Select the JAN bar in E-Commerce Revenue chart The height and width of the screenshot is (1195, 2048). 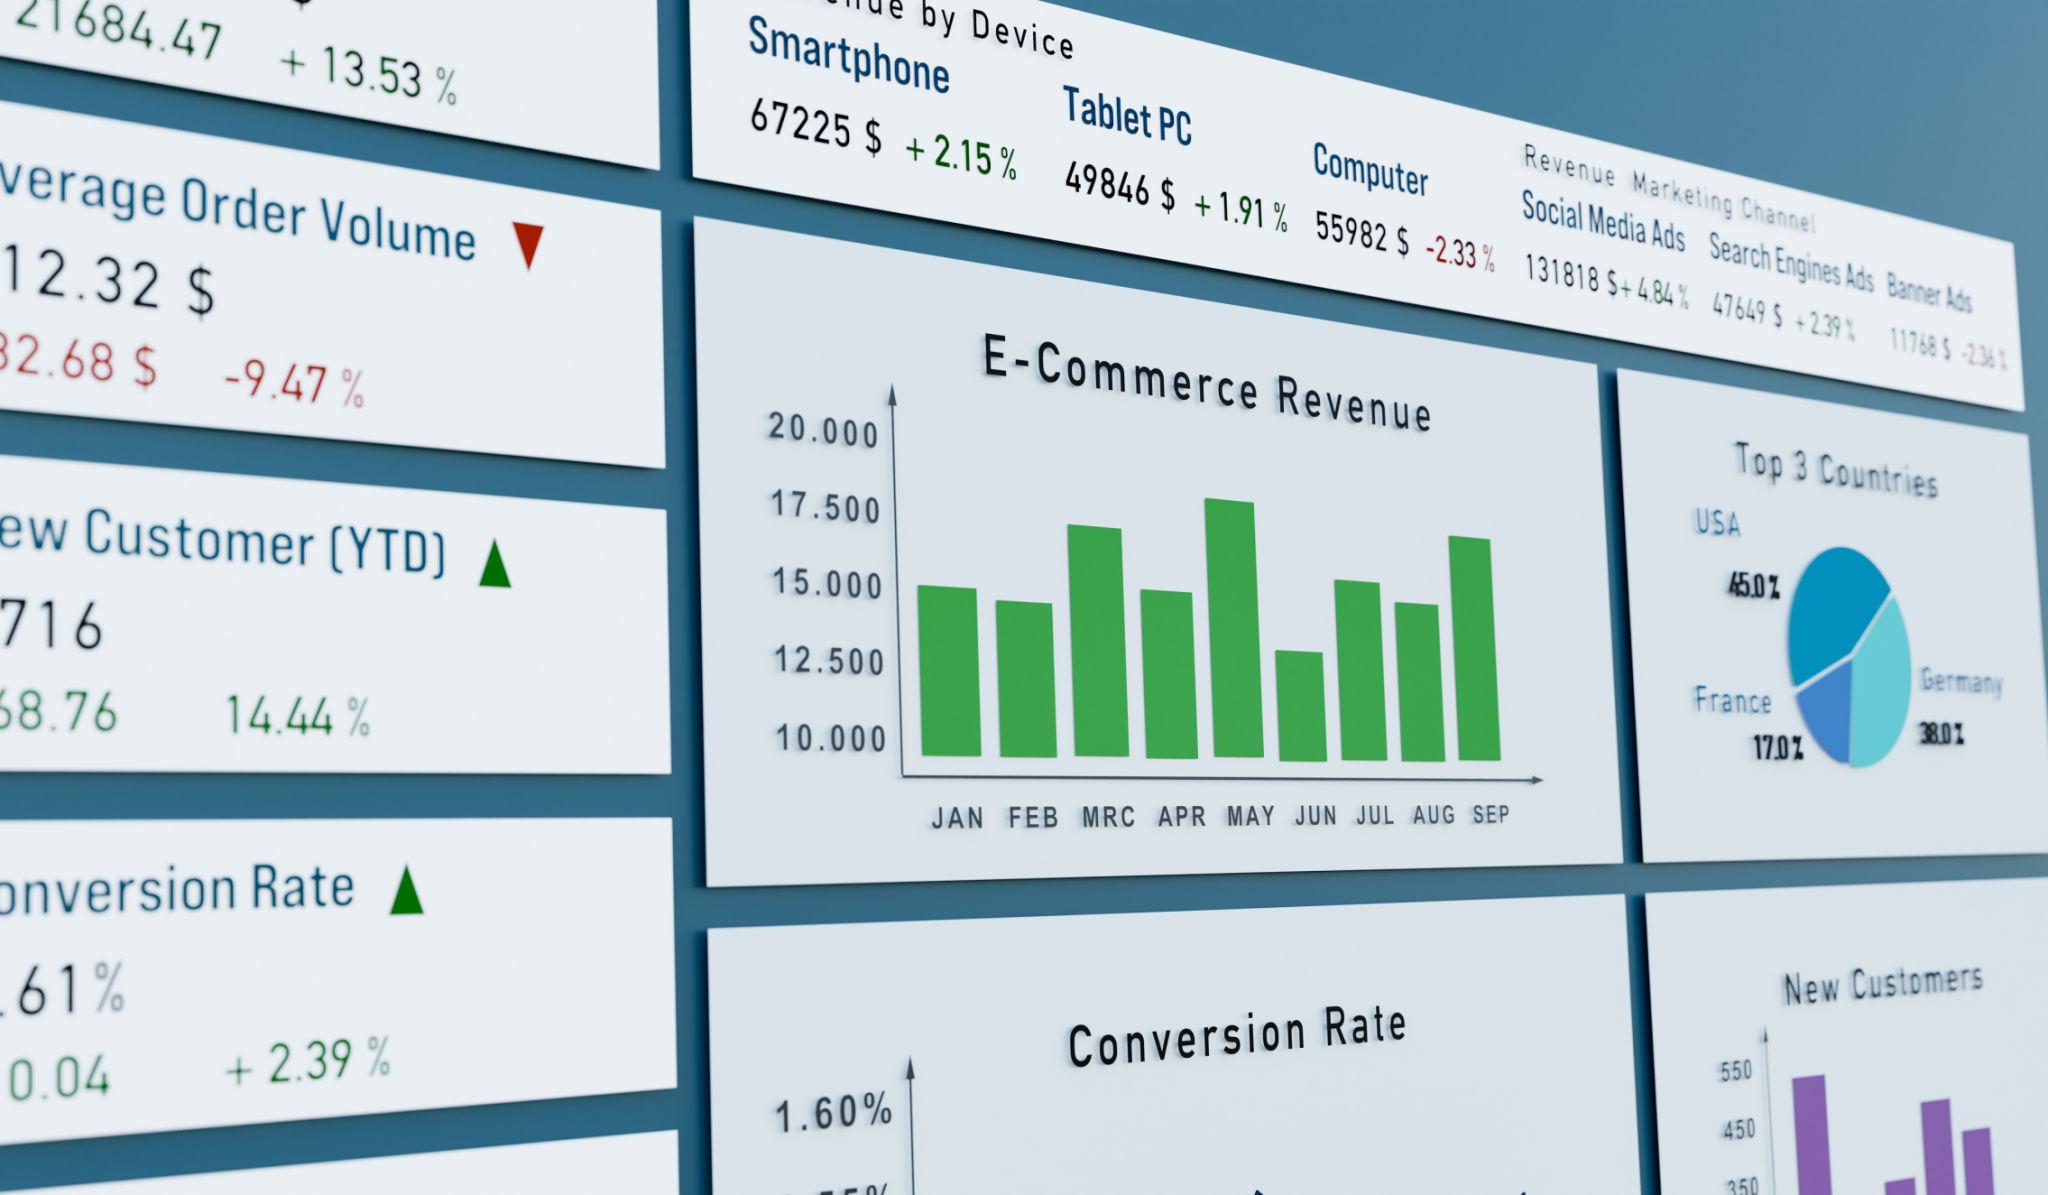[949, 671]
